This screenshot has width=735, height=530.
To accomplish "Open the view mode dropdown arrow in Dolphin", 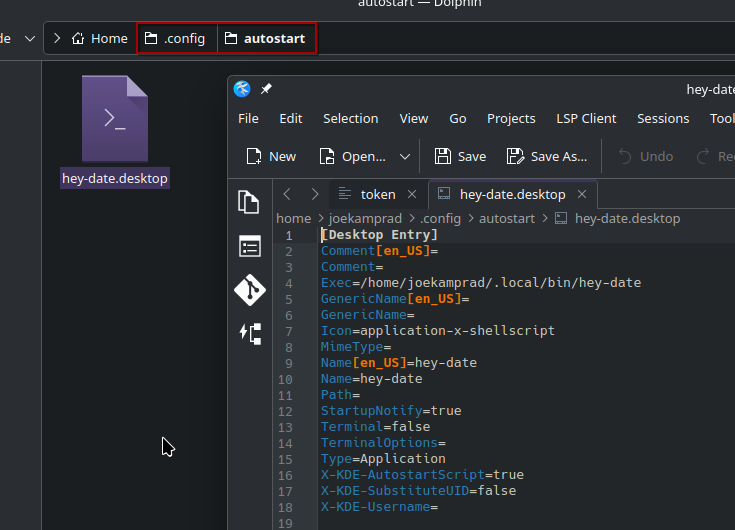I will (x=30, y=38).
